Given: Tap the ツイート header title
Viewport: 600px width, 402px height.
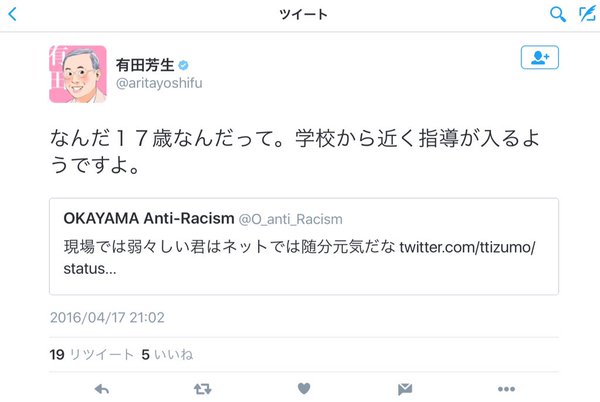Looking at the screenshot, I should pyautogui.click(x=303, y=15).
